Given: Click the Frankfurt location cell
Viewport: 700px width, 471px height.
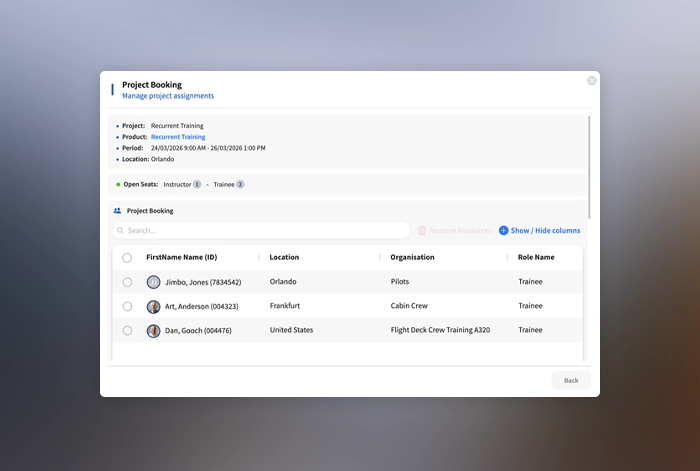Looking at the screenshot, I should [x=285, y=305].
